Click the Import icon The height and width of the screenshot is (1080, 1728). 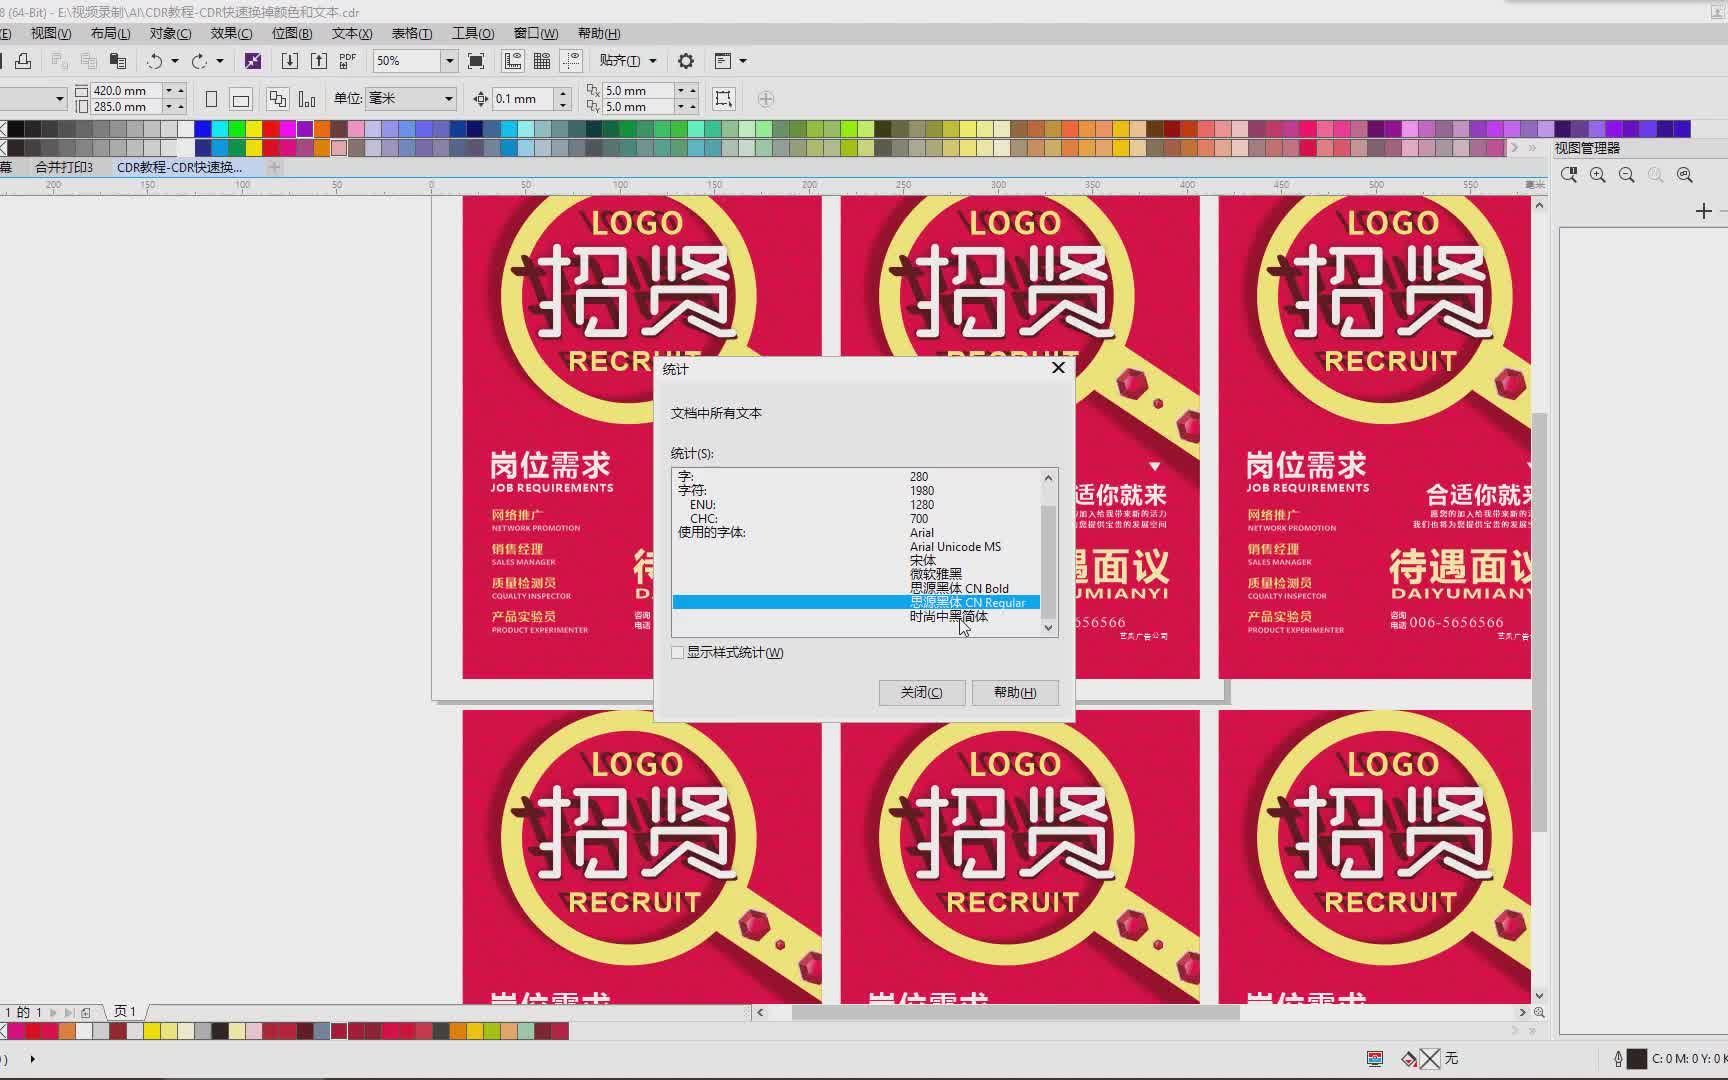(289, 61)
